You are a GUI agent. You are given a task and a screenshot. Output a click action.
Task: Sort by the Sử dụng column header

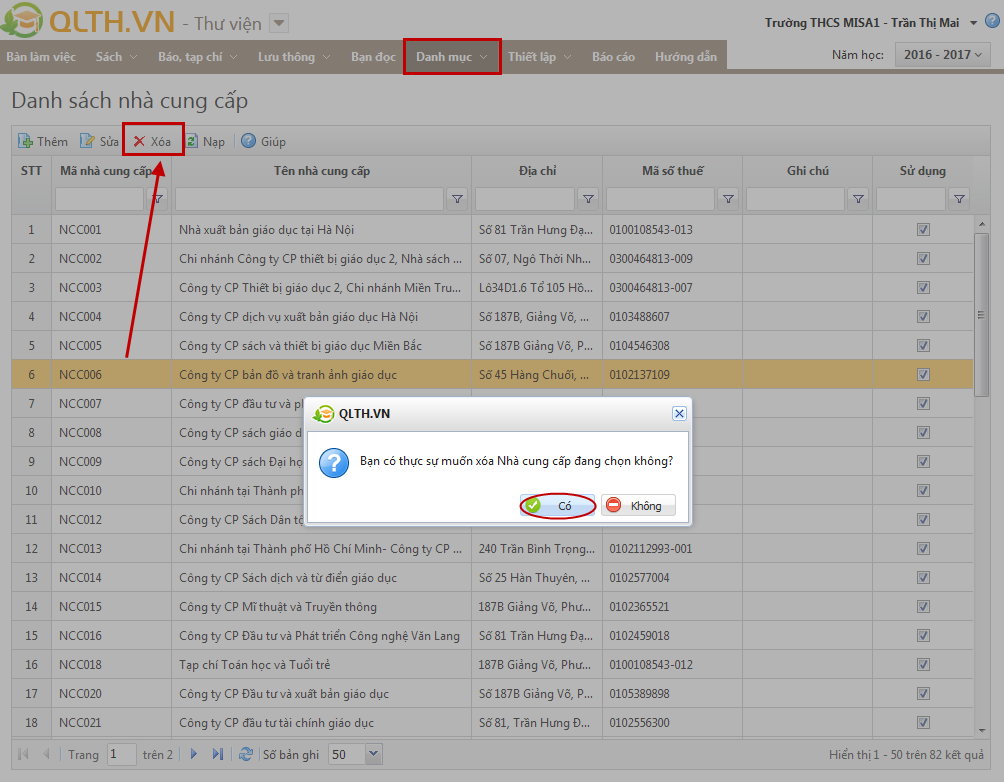pyautogui.click(x=922, y=171)
